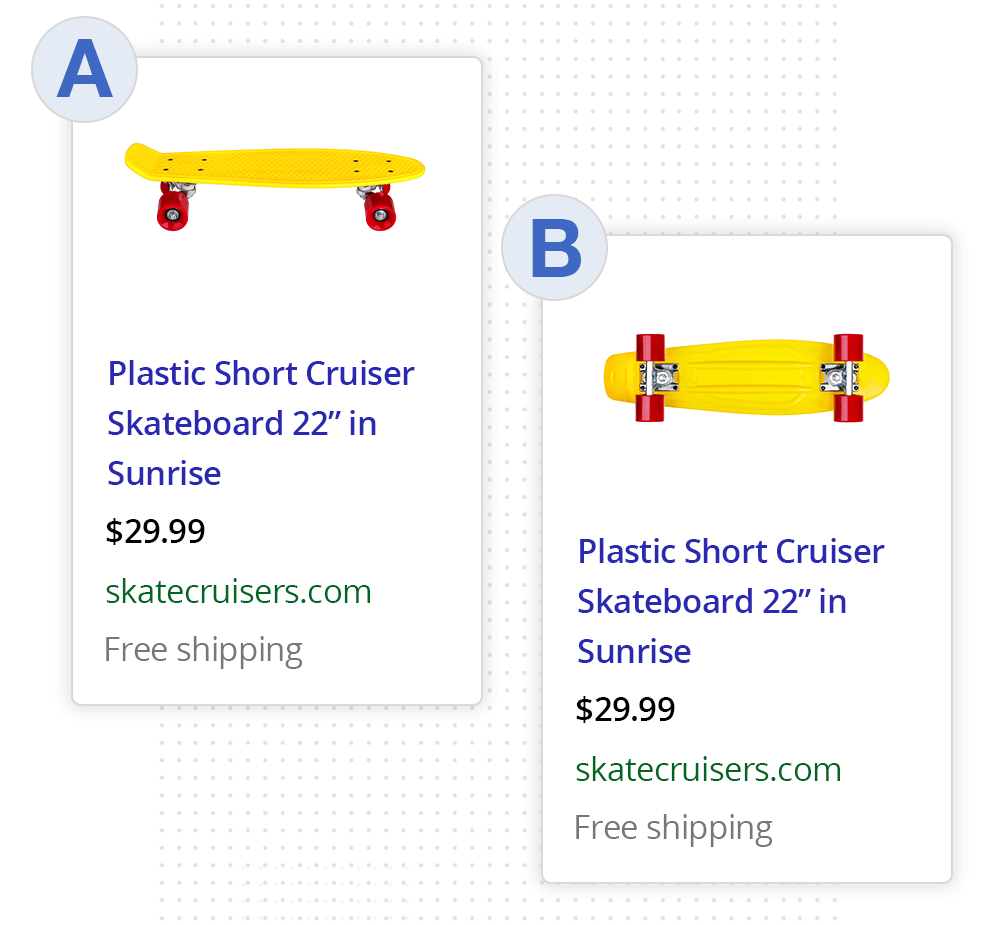Click the word Sunrise in ad B title
The width and height of the screenshot is (1000, 925).
coord(634,651)
